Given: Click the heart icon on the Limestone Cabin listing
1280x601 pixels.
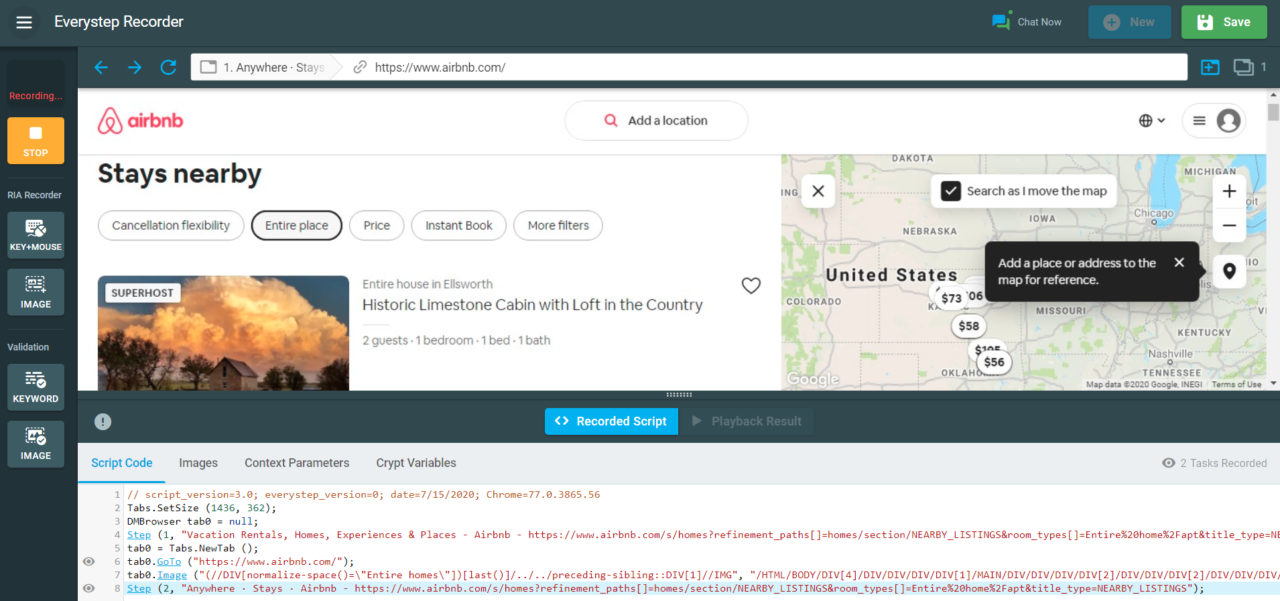Looking at the screenshot, I should point(751,285).
